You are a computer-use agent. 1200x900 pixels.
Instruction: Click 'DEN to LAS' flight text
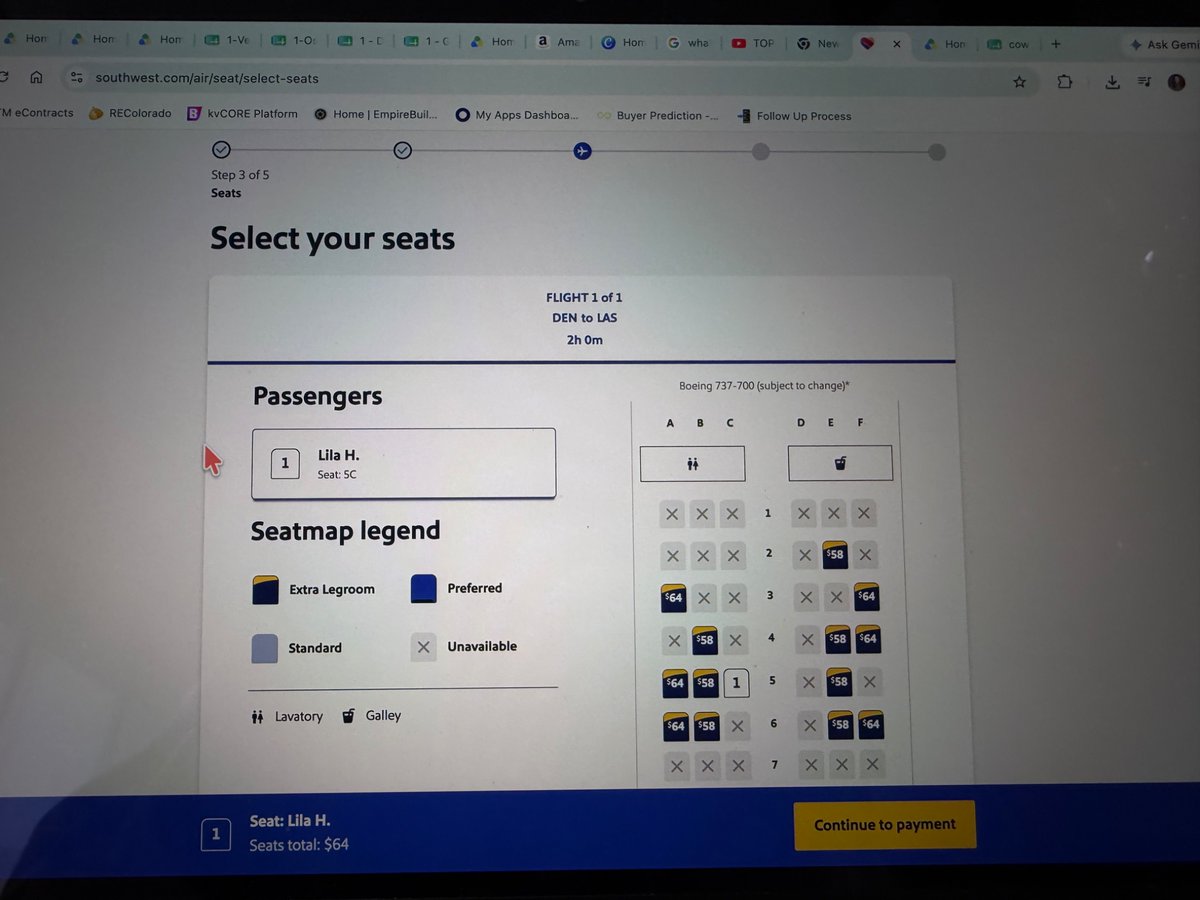pos(584,318)
